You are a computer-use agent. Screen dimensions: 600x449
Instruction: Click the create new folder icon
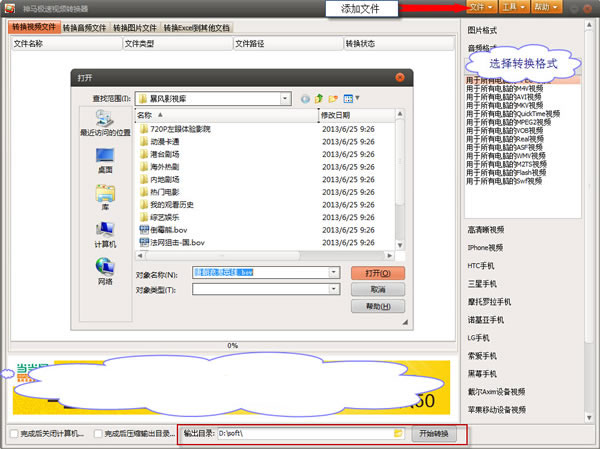(x=333, y=99)
